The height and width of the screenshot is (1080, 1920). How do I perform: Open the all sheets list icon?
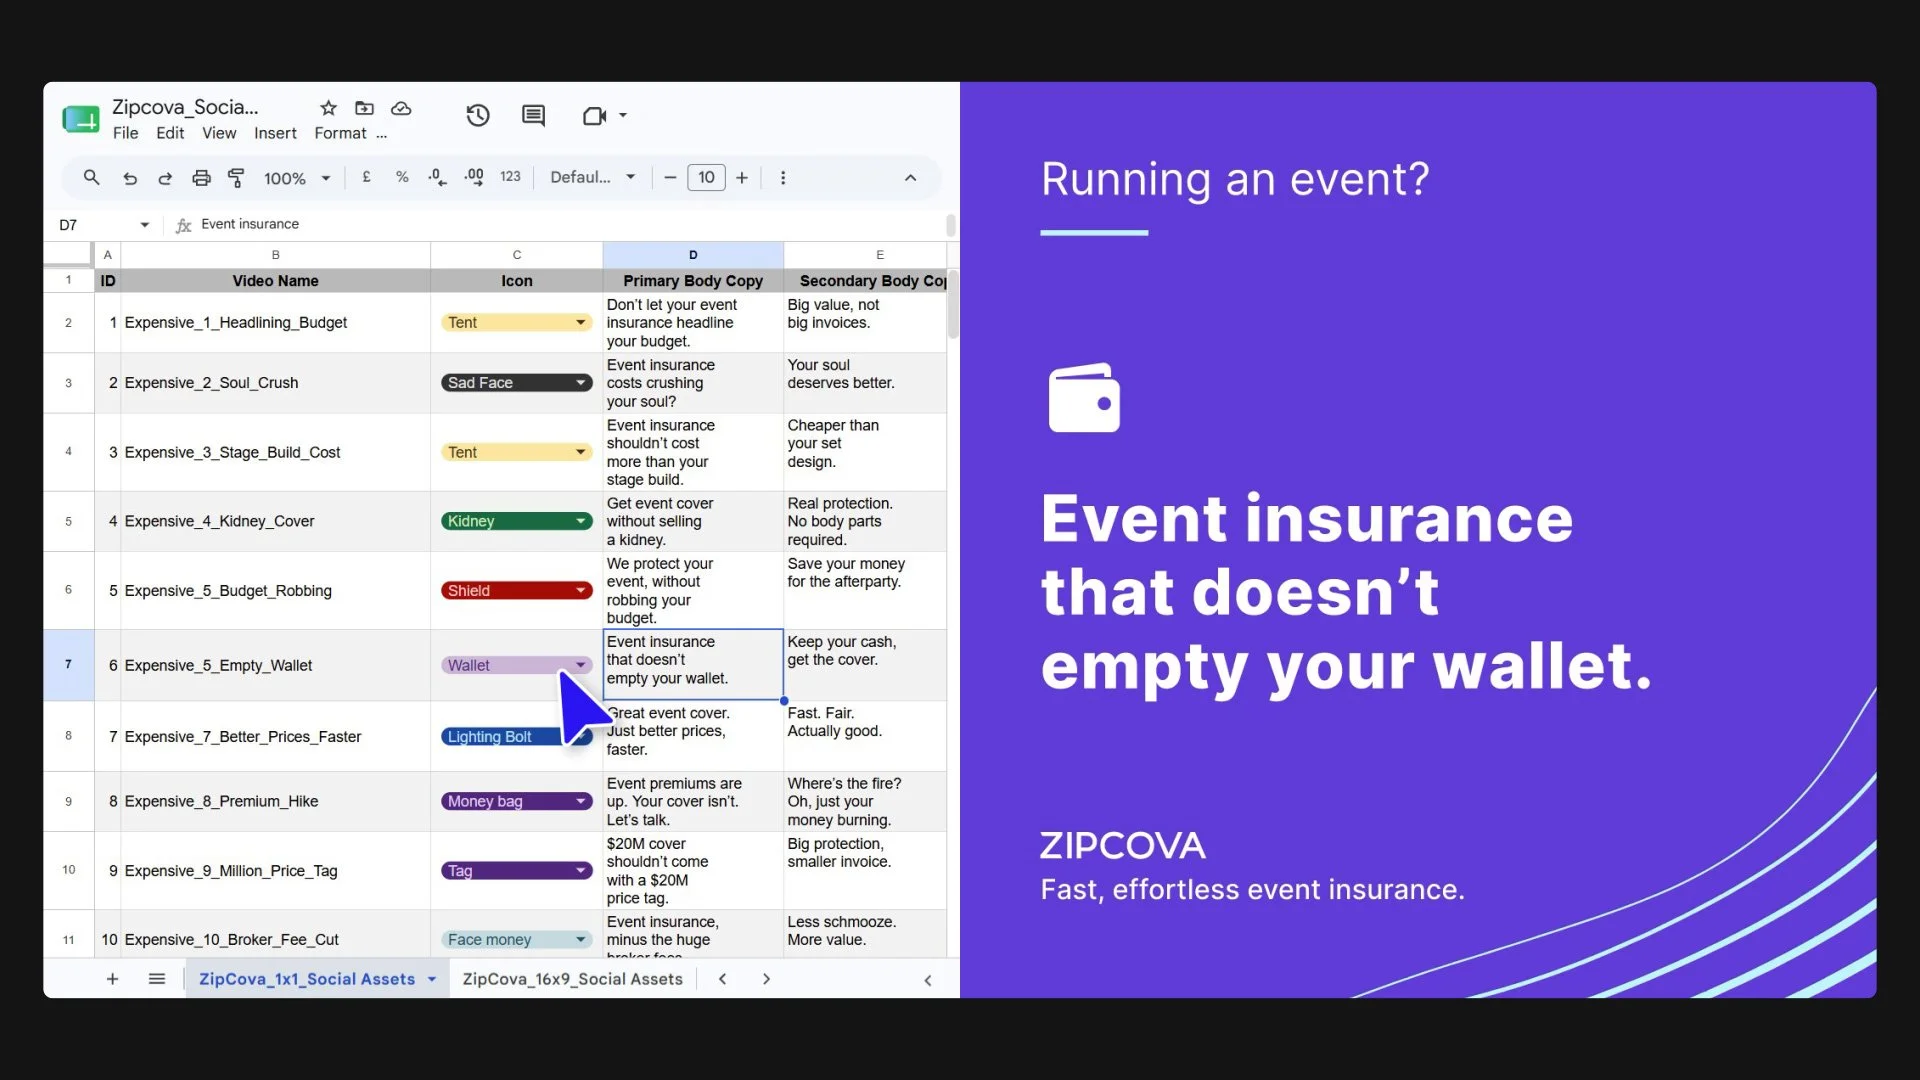157,979
